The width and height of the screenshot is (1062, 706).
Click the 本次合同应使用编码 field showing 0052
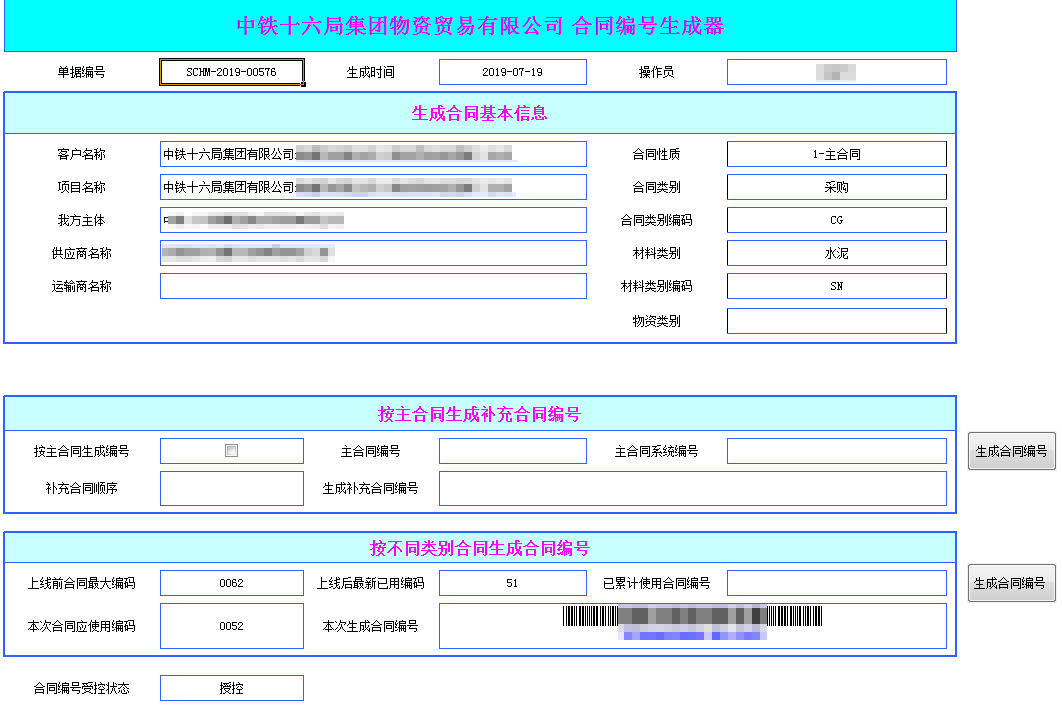click(232, 626)
